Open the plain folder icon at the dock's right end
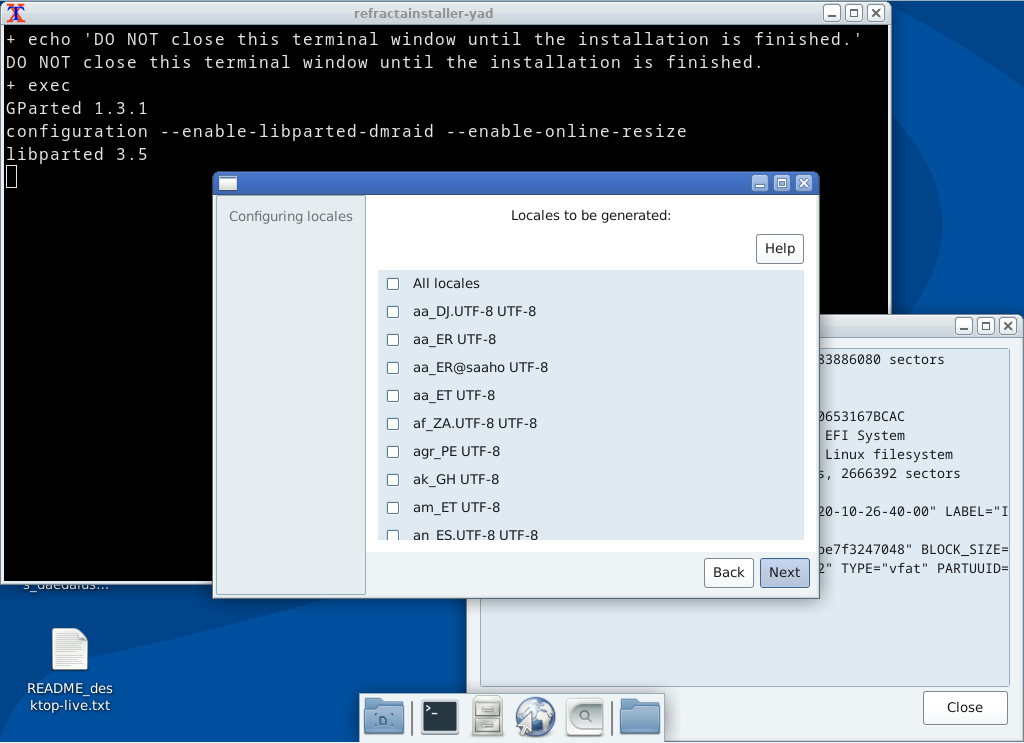This screenshot has width=1024, height=743. pyautogui.click(x=640, y=716)
